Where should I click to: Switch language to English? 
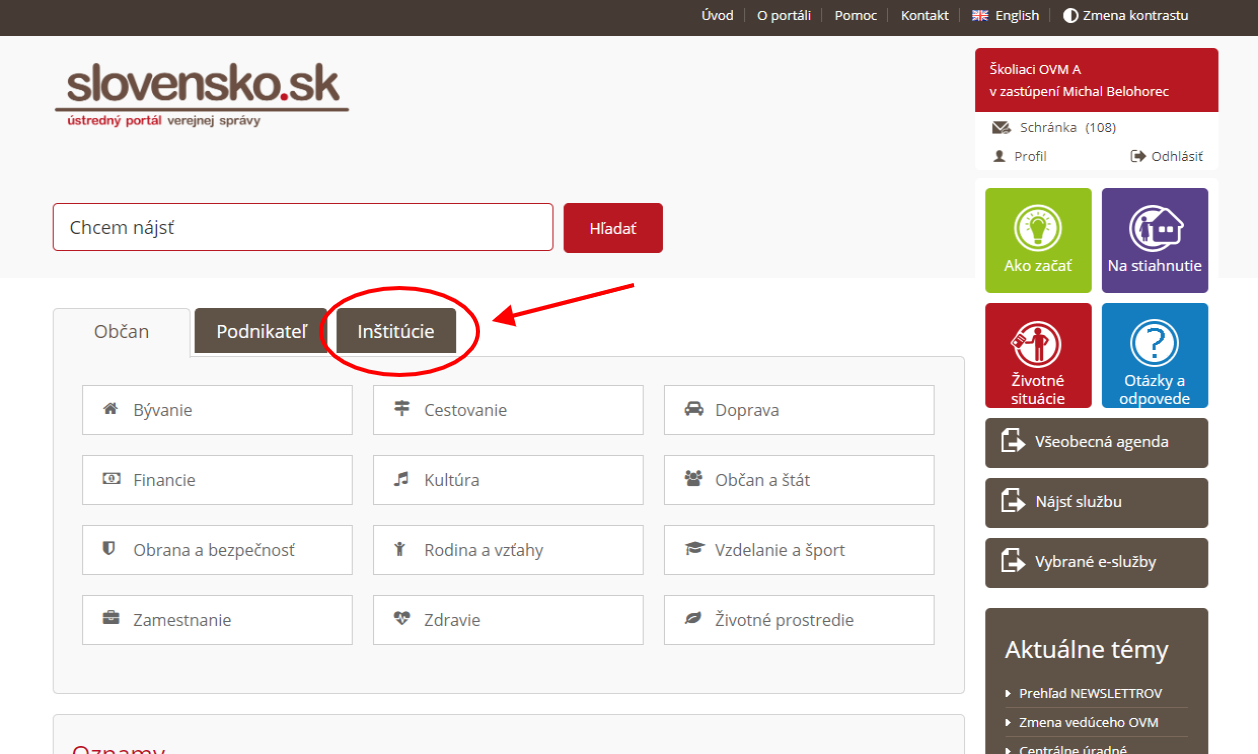coord(1017,15)
